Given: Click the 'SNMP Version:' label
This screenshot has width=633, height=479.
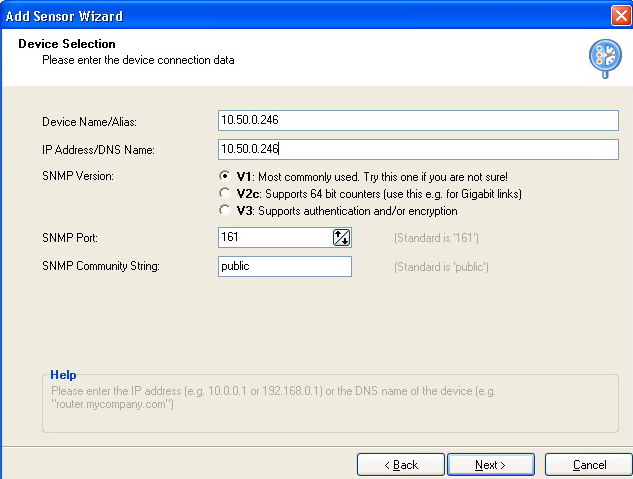Looking at the screenshot, I should tap(78, 176).
